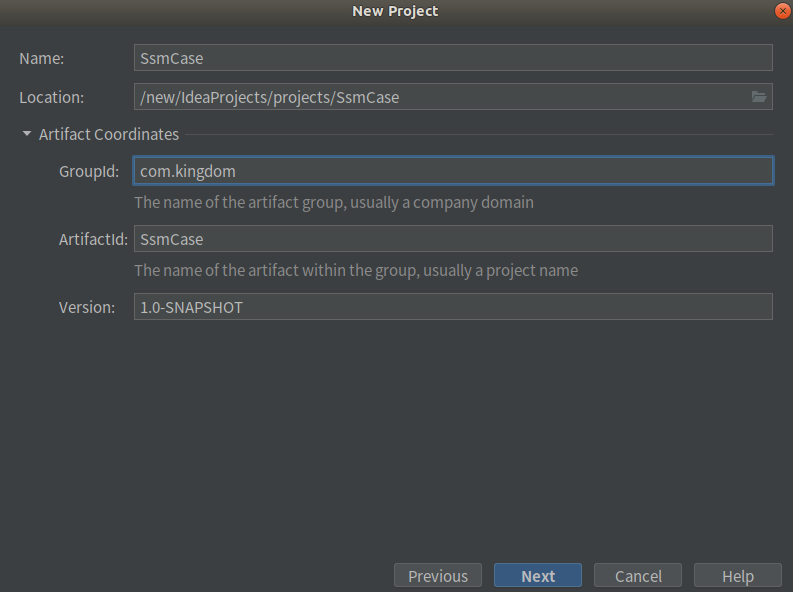The height and width of the screenshot is (592, 793).
Task: Open Help for New Project
Action: pyautogui.click(x=737, y=576)
